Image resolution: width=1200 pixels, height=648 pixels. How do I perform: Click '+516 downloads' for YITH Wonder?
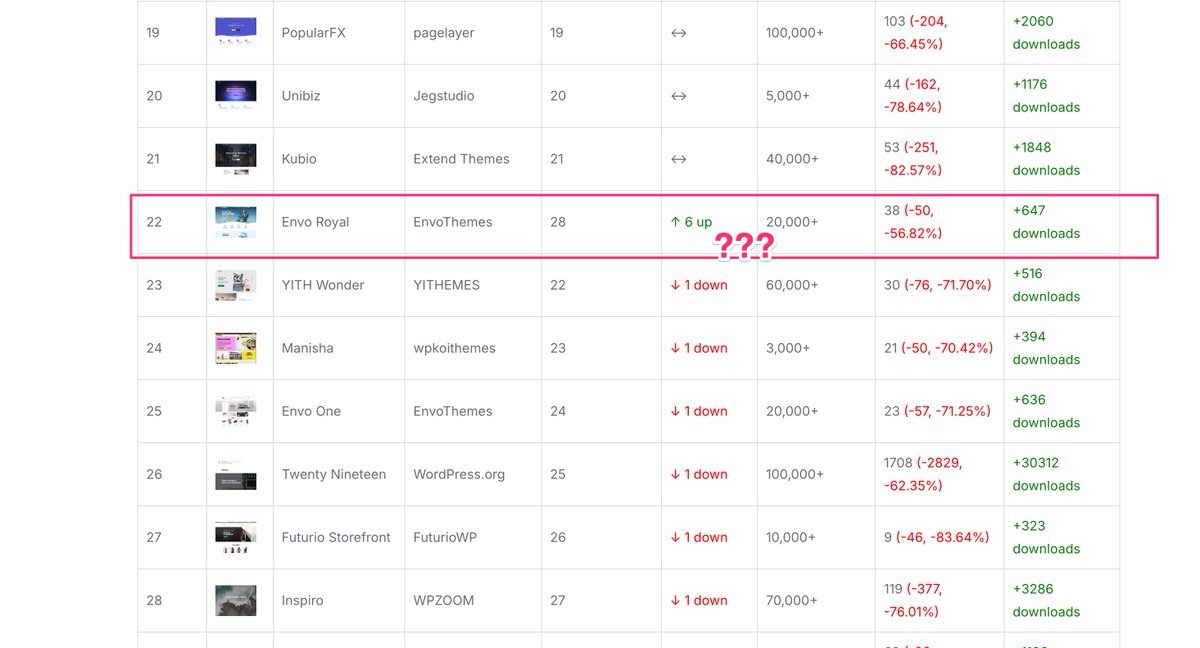(1046, 285)
